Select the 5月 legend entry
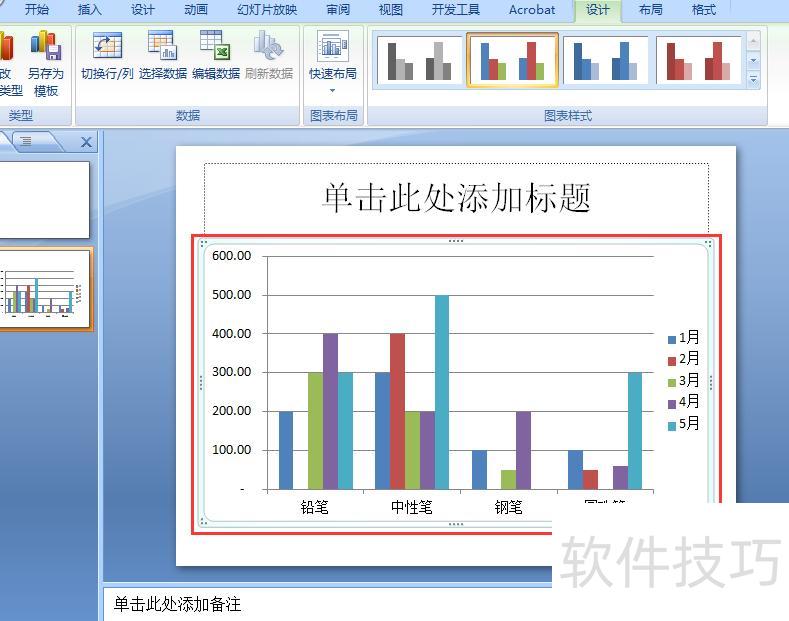The image size is (789, 621). (x=683, y=424)
